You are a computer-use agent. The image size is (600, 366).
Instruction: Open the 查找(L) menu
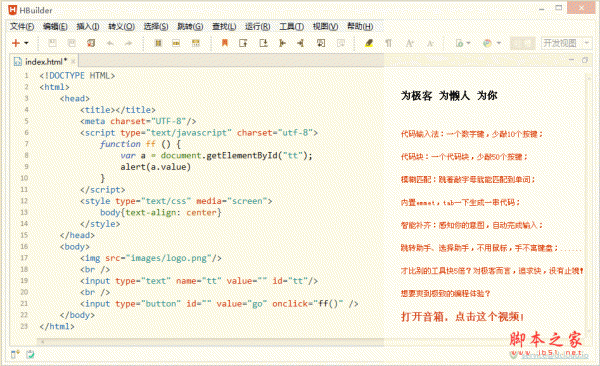(x=224, y=26)
